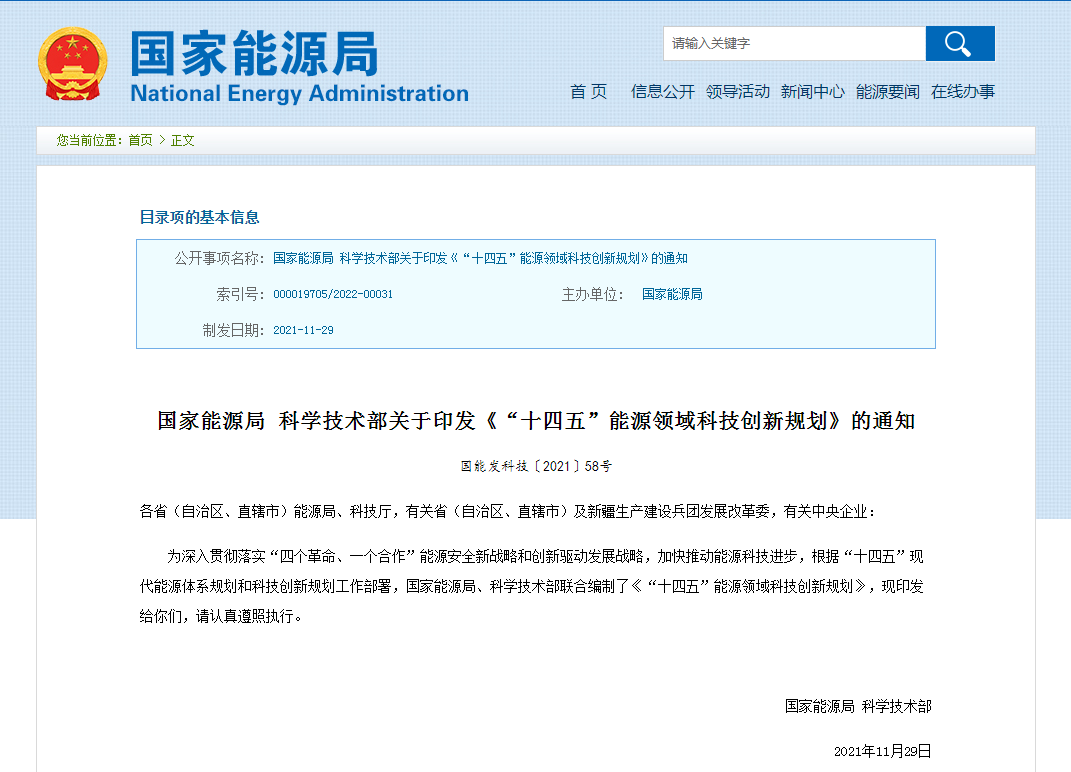The image size is (1071, 772).
Task: Click 正文 in the breadcrumb trail
Action: coord(182,140)
